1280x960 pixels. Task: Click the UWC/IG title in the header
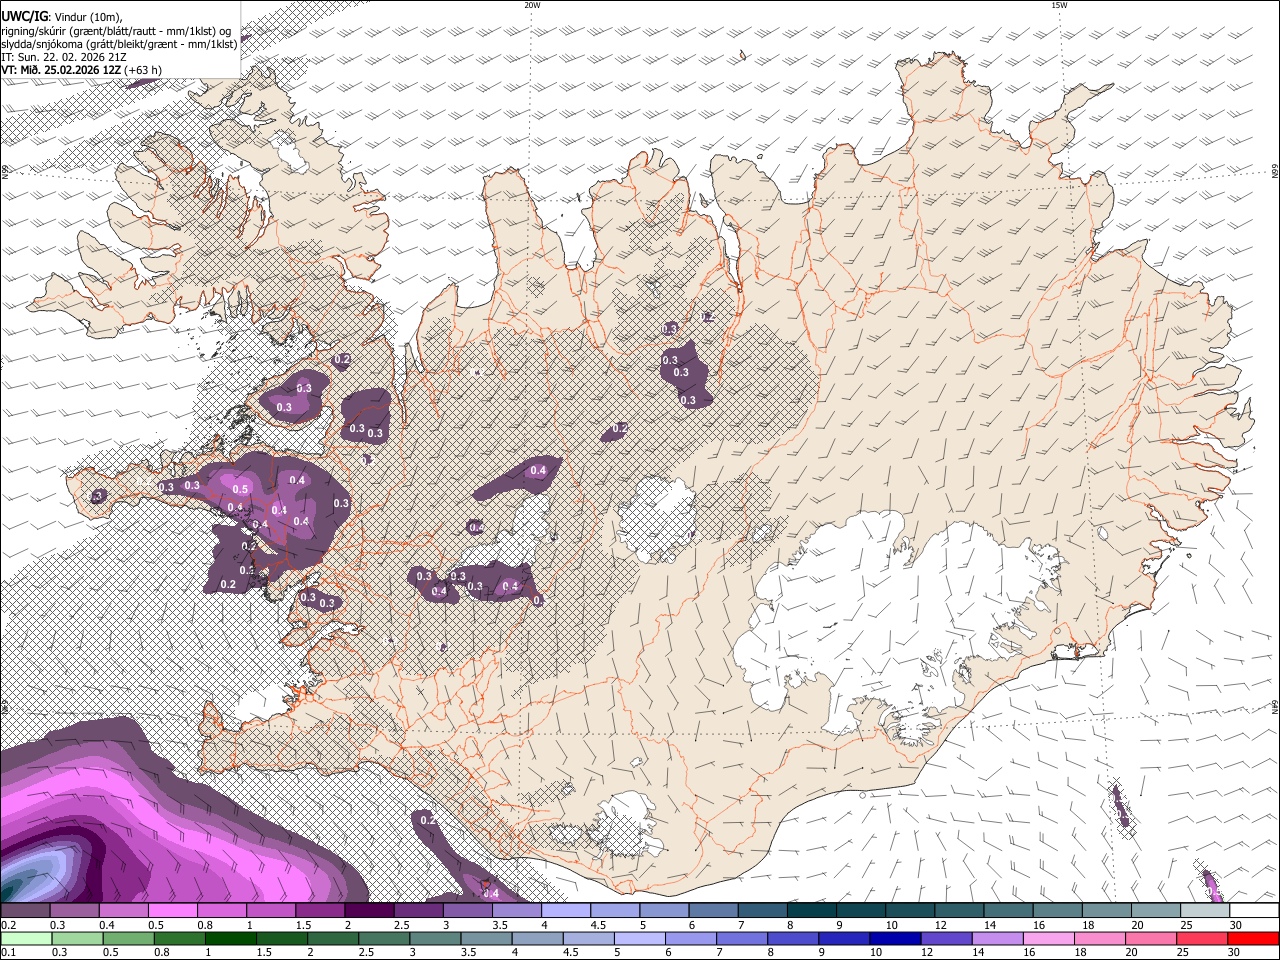(x=24, y=15)
